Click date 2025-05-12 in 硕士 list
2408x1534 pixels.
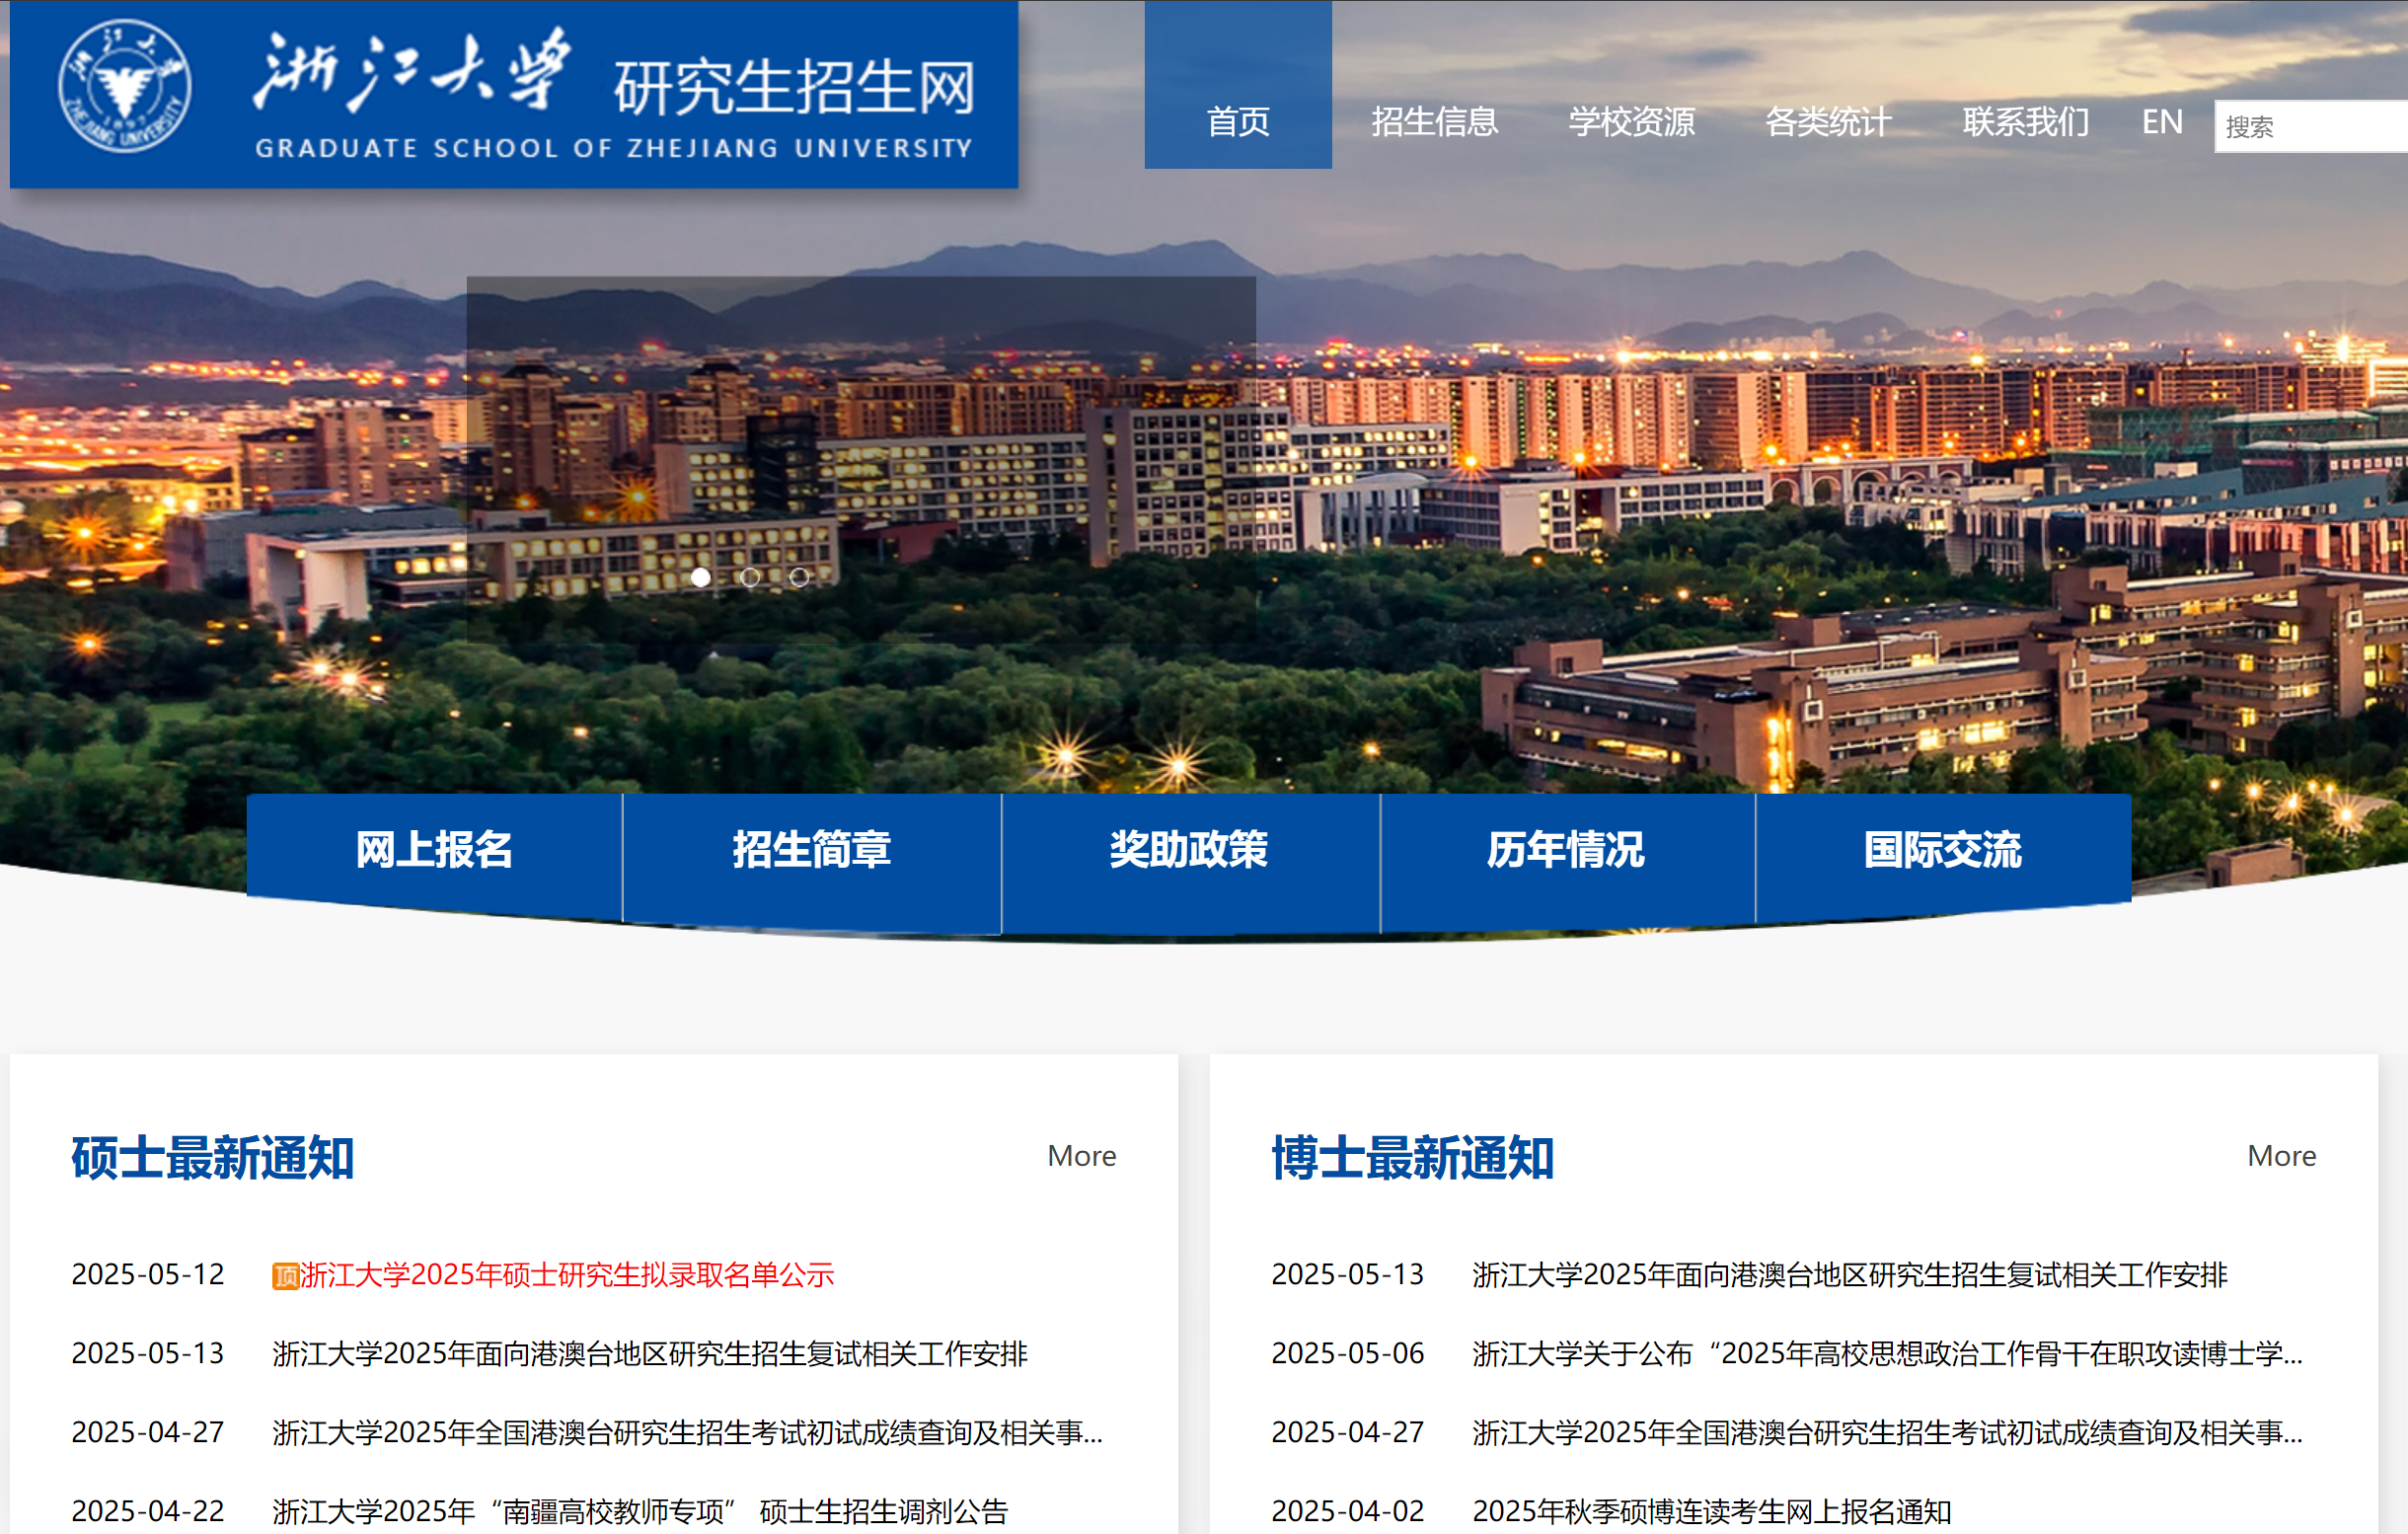(148, 1275)
